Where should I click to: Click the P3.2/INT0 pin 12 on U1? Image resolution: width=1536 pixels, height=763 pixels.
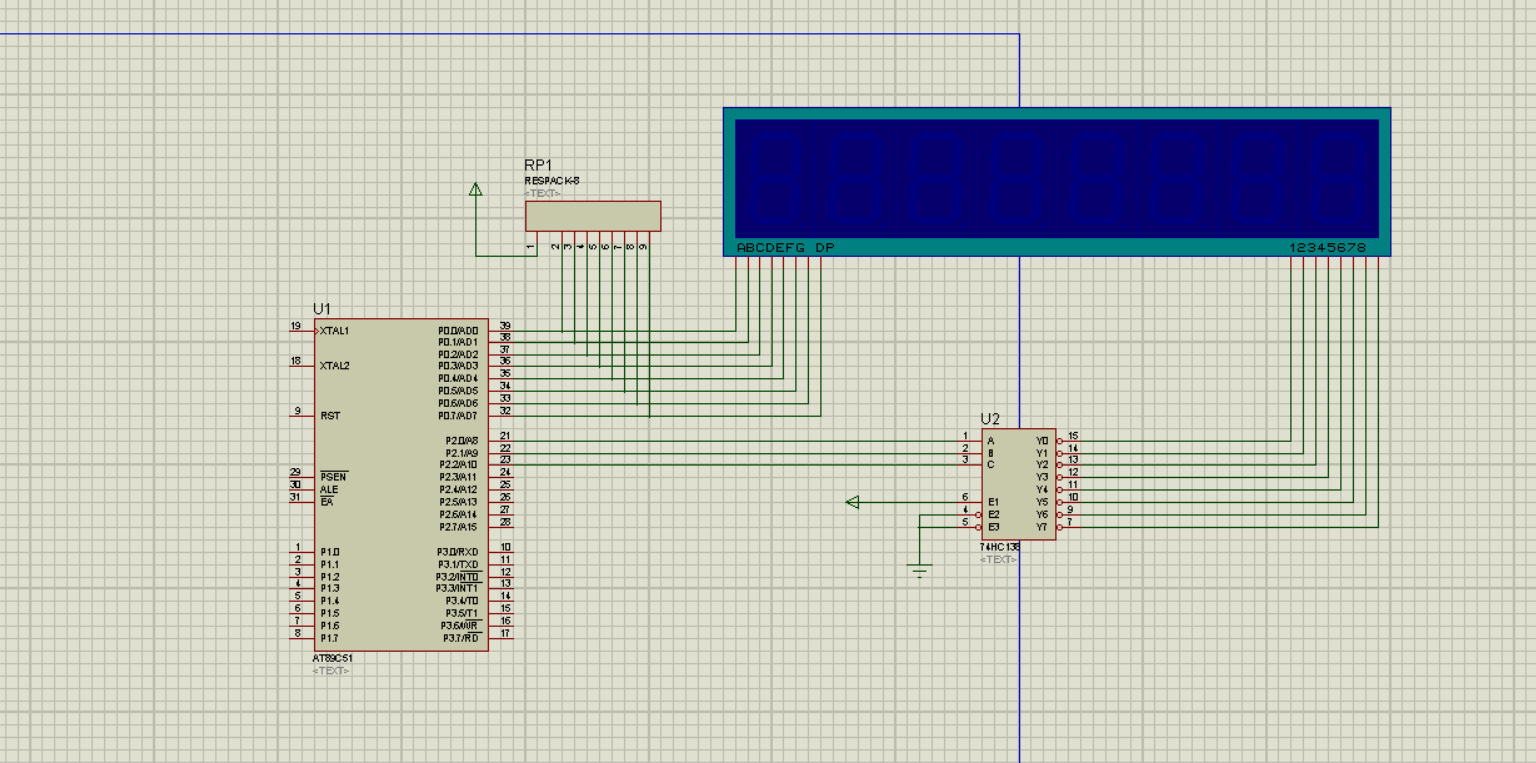(x=501, y=576)
